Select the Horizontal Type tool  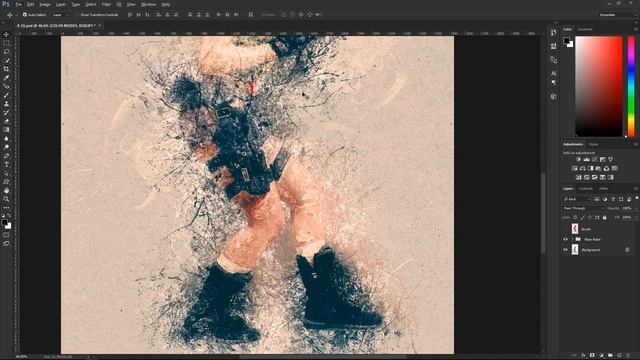pos(6,164)
